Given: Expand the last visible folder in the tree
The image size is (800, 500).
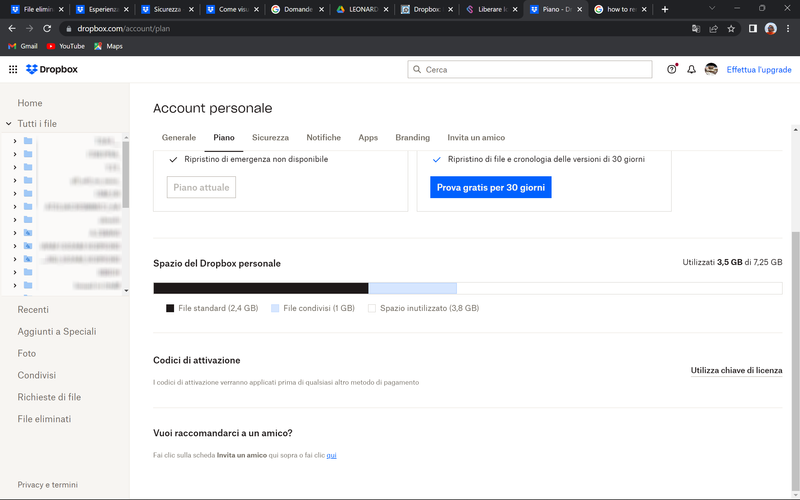Looking at the screenshot, I should [x=14, y=285].
